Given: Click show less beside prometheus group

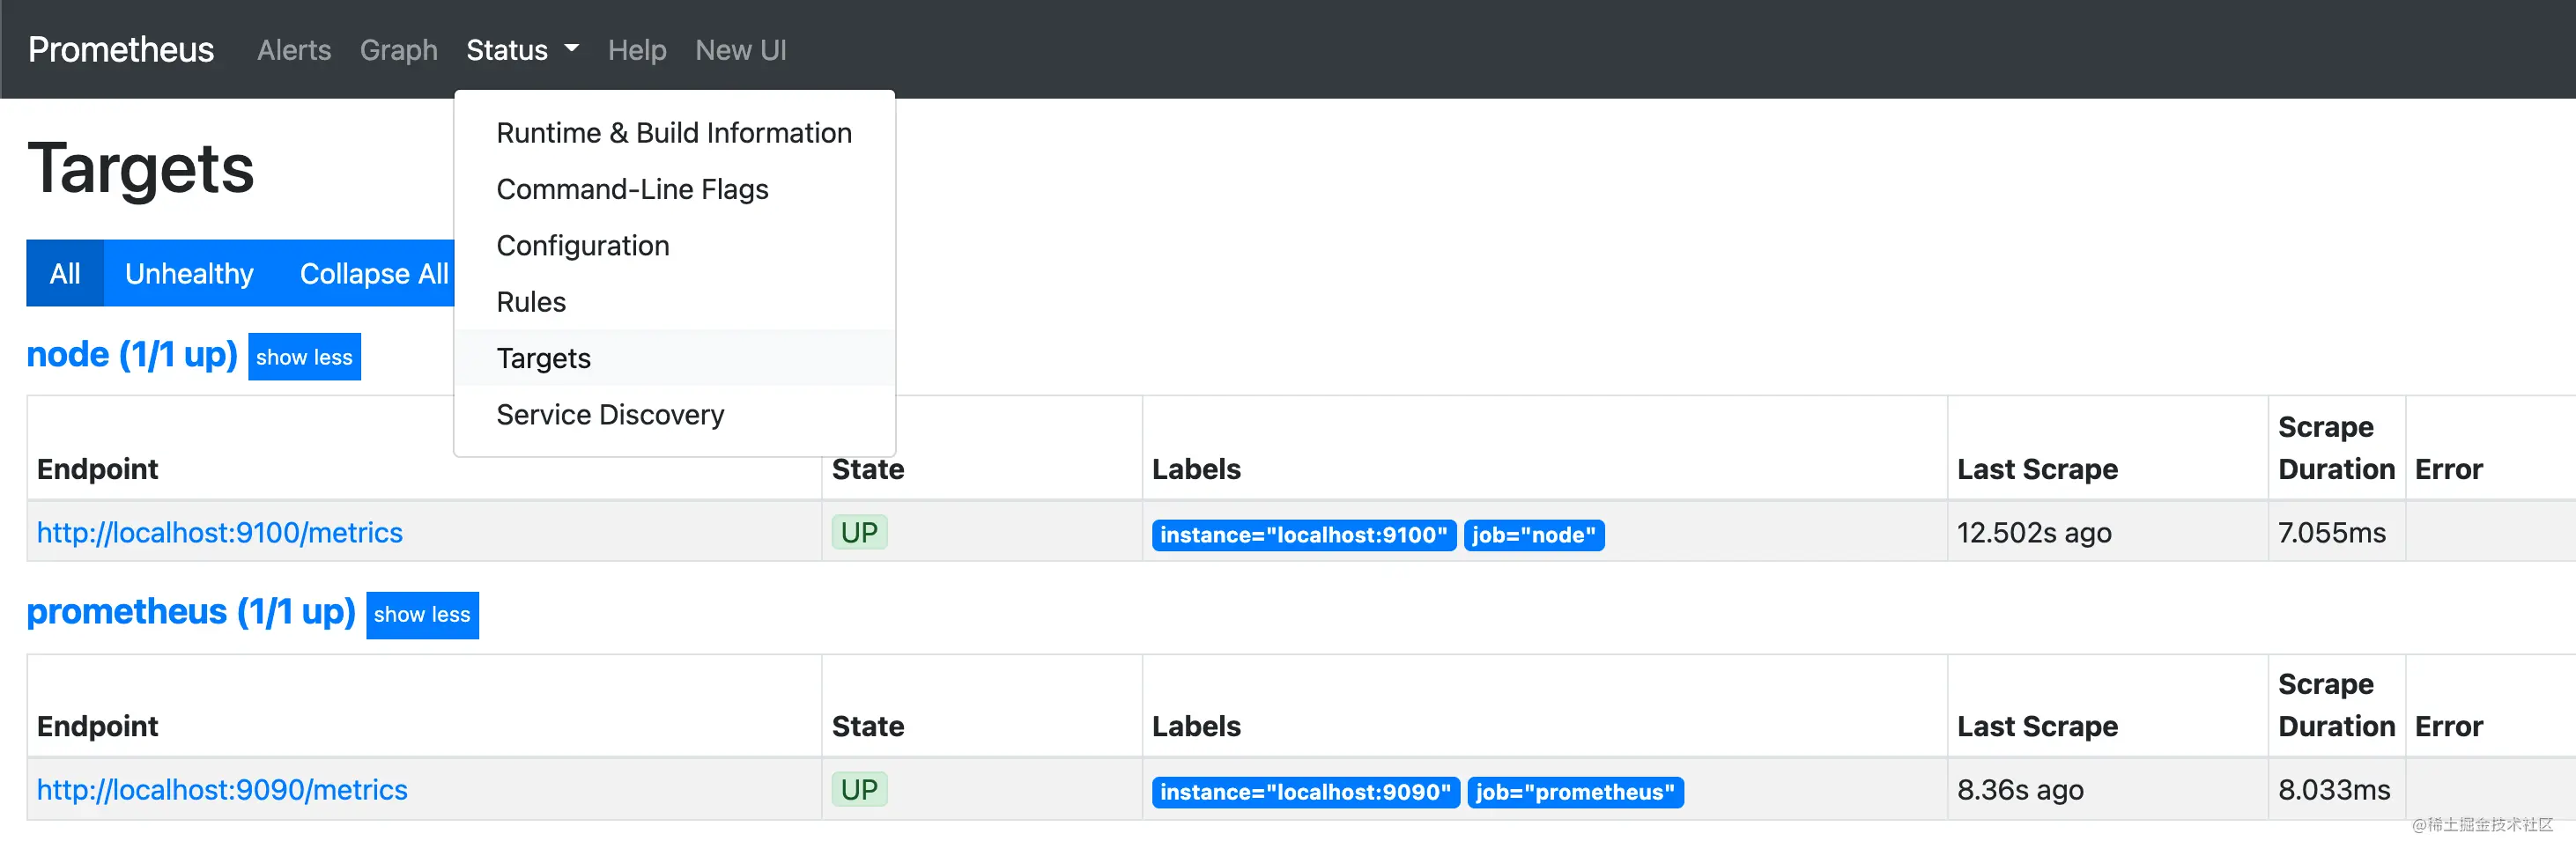Looking at the screenshot, I should click(422, 615).
